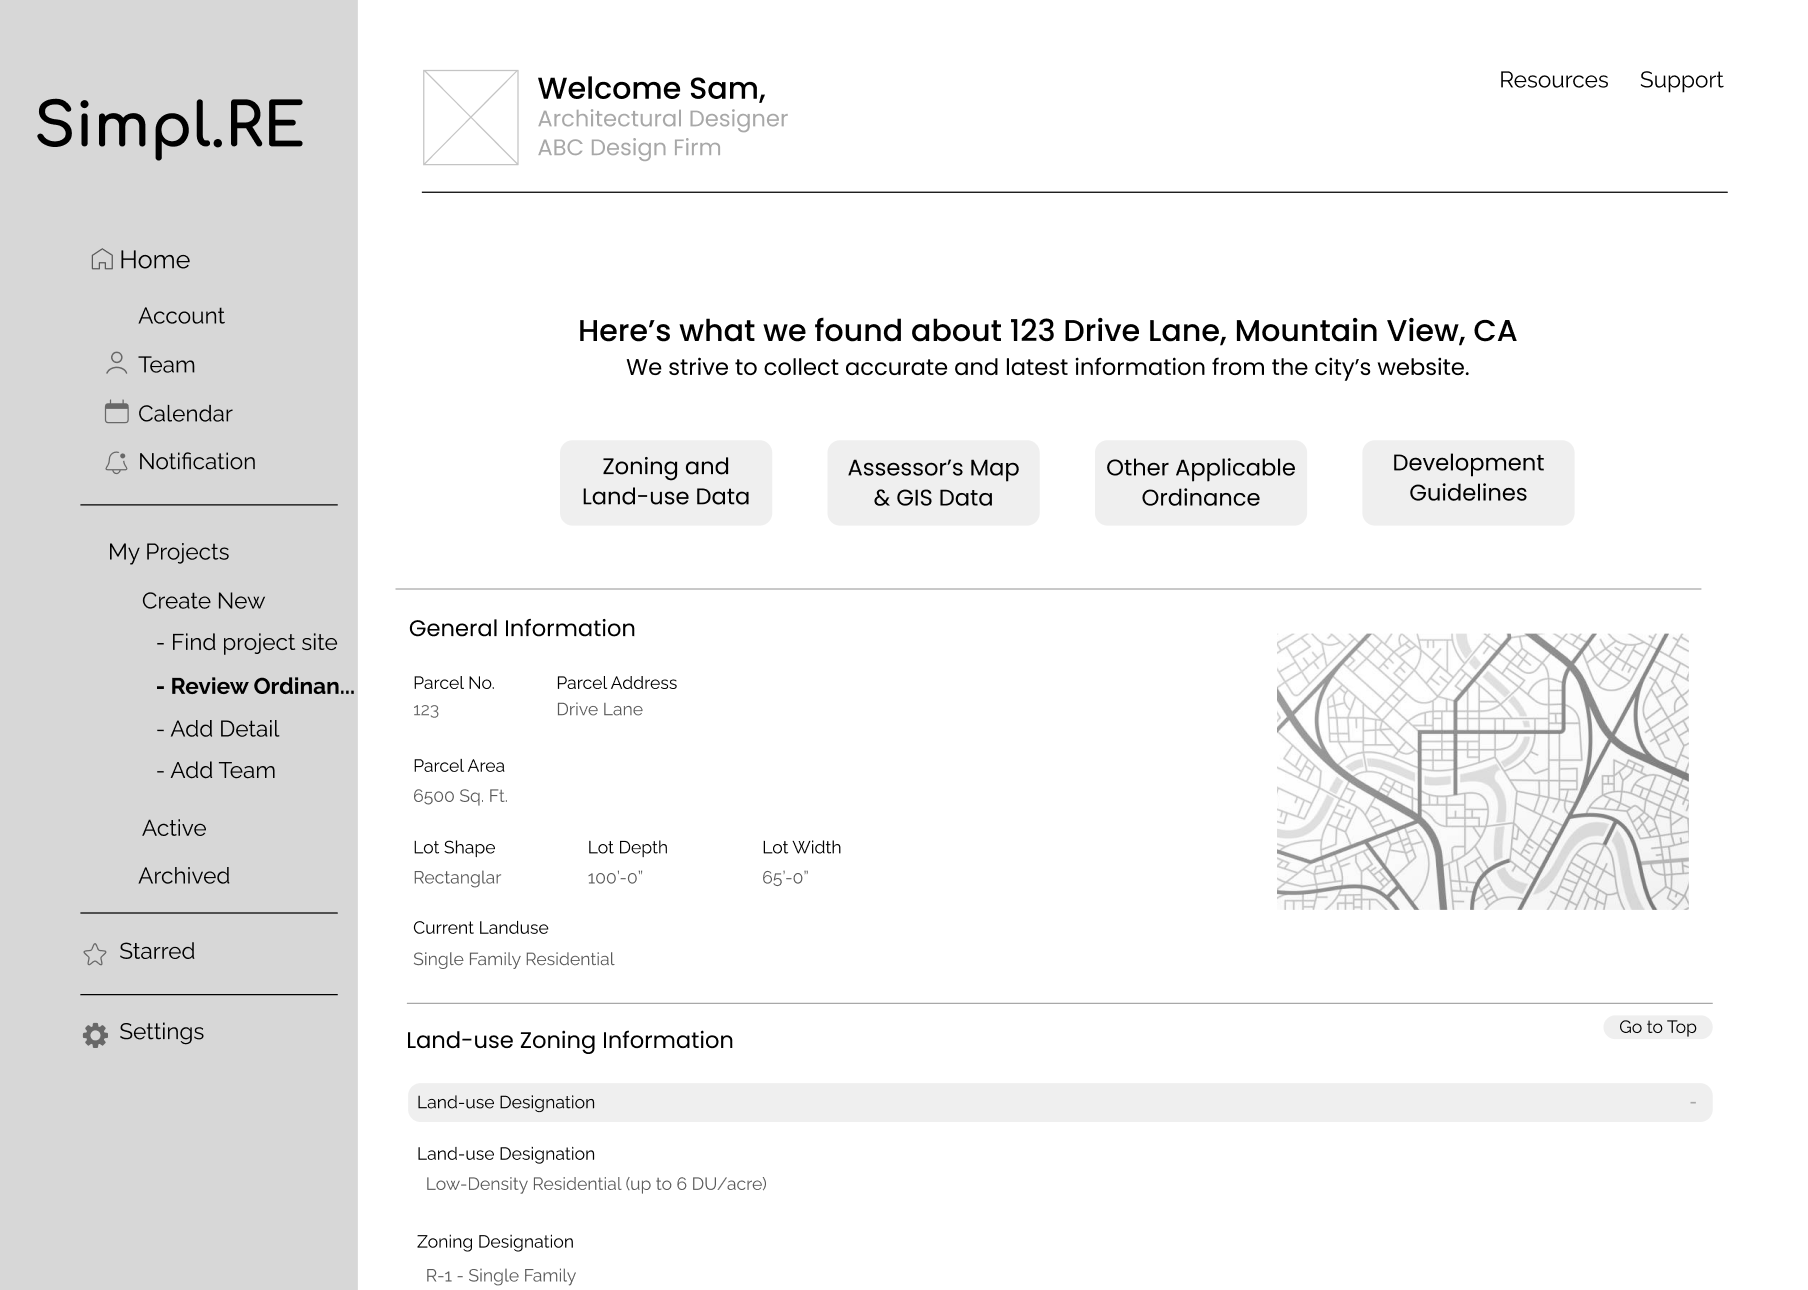
Task: Open My Projects section
Action: click(168, 552)
